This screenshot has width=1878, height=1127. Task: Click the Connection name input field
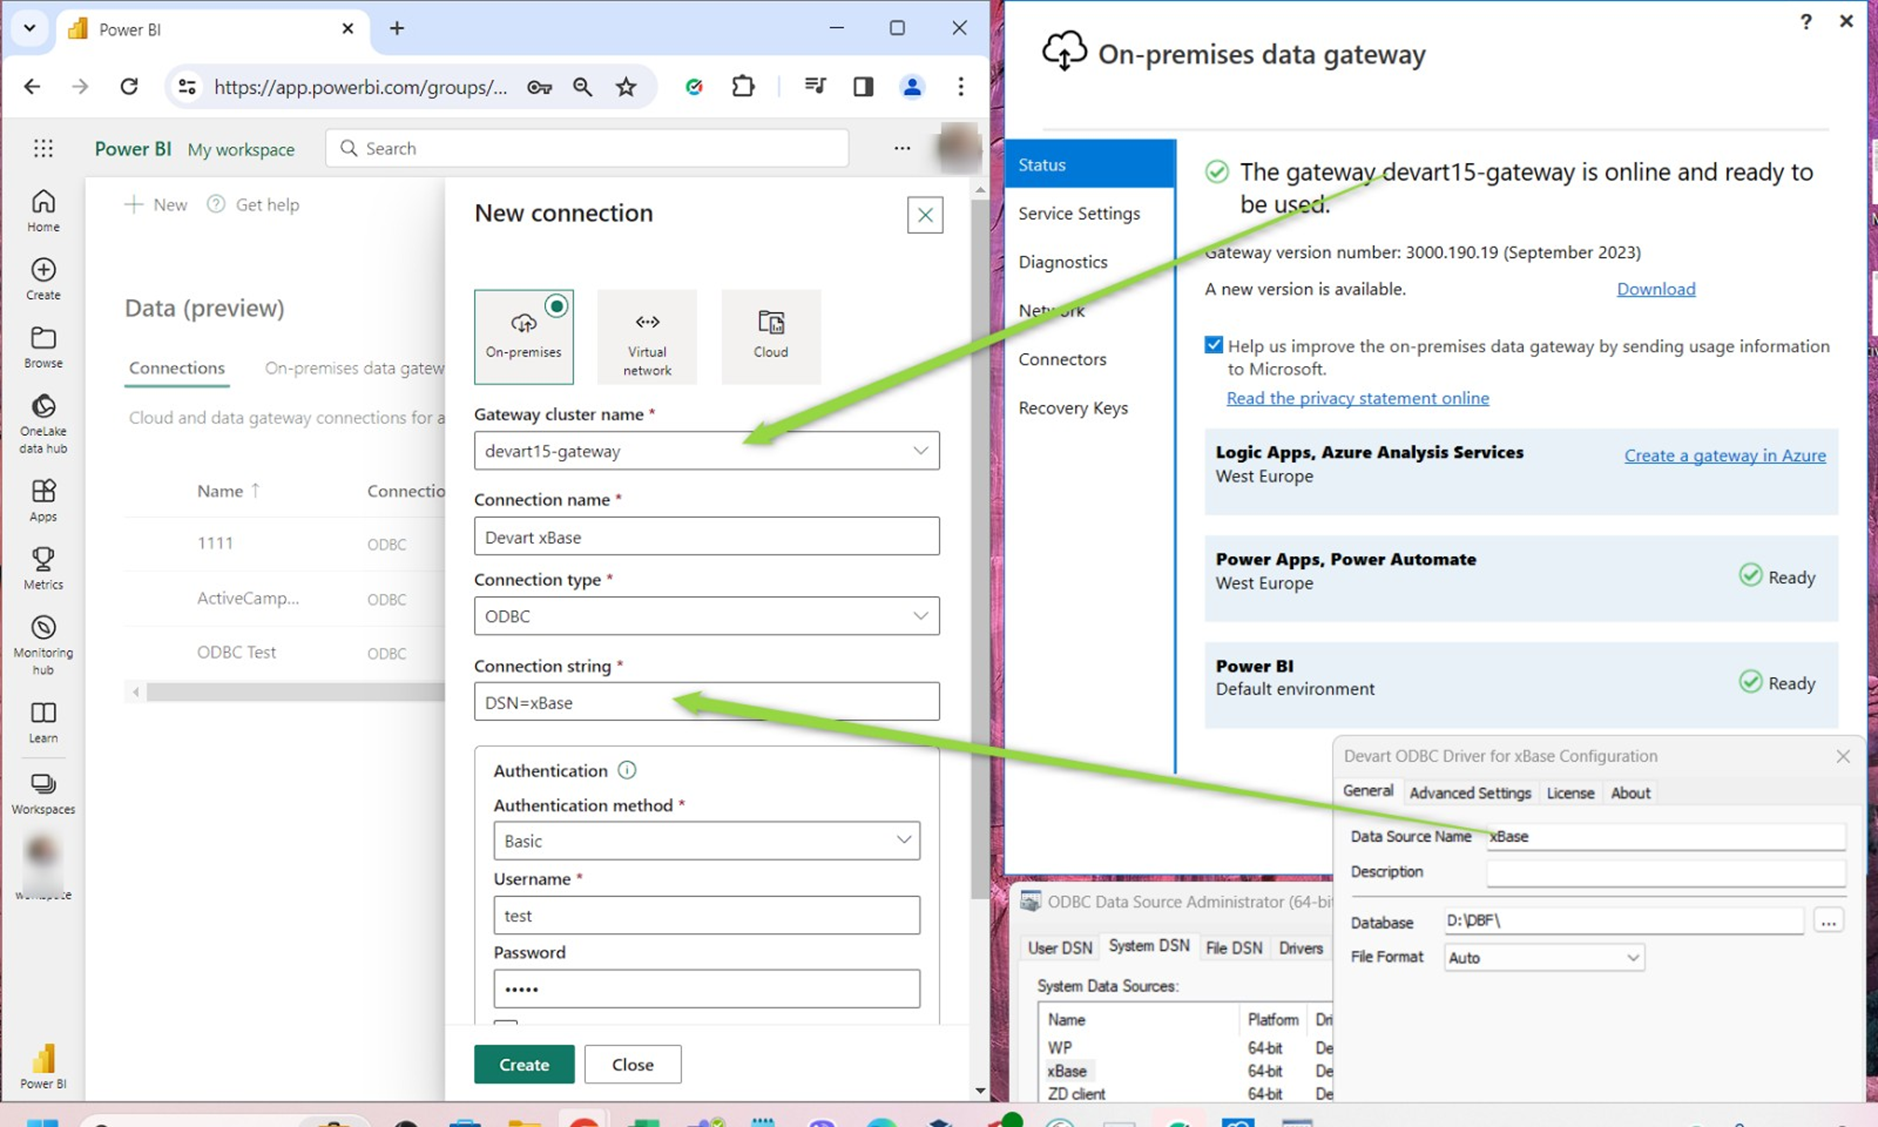[x=706, y=537]
